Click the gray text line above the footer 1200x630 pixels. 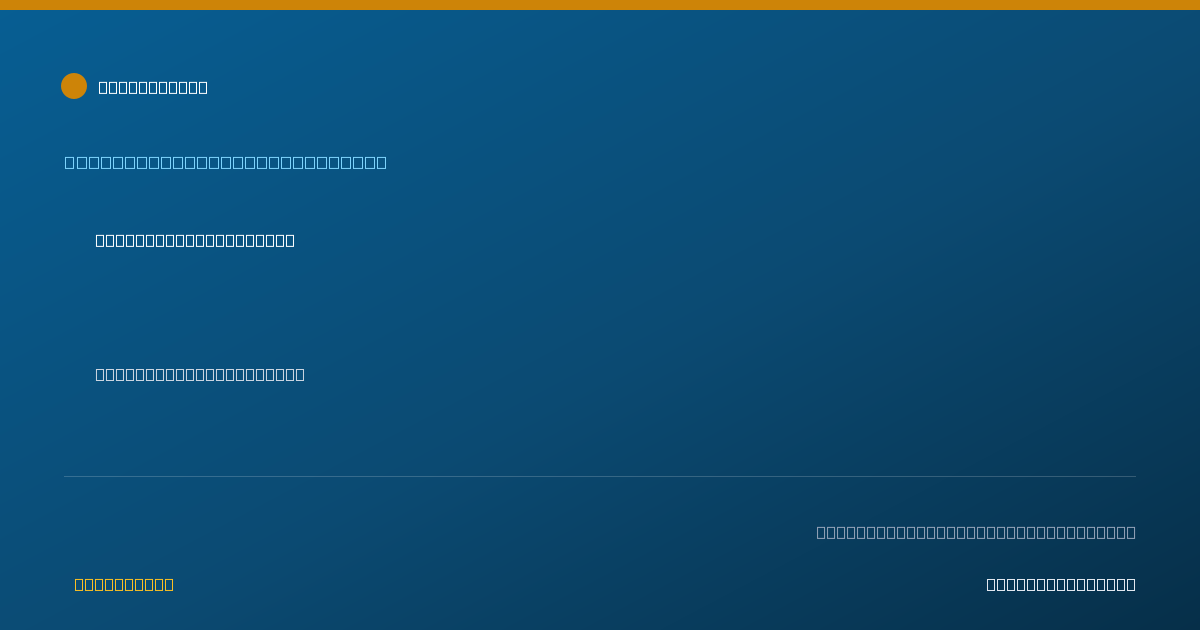coord(976,532)
